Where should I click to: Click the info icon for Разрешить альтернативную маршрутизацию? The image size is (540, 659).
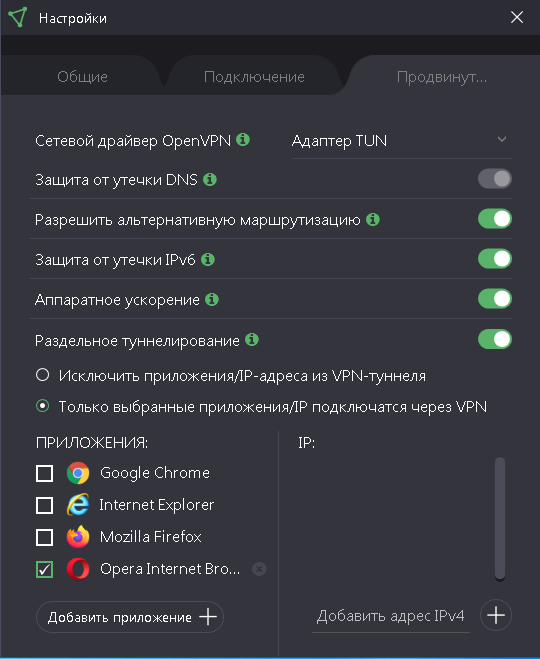click(373, 219)
